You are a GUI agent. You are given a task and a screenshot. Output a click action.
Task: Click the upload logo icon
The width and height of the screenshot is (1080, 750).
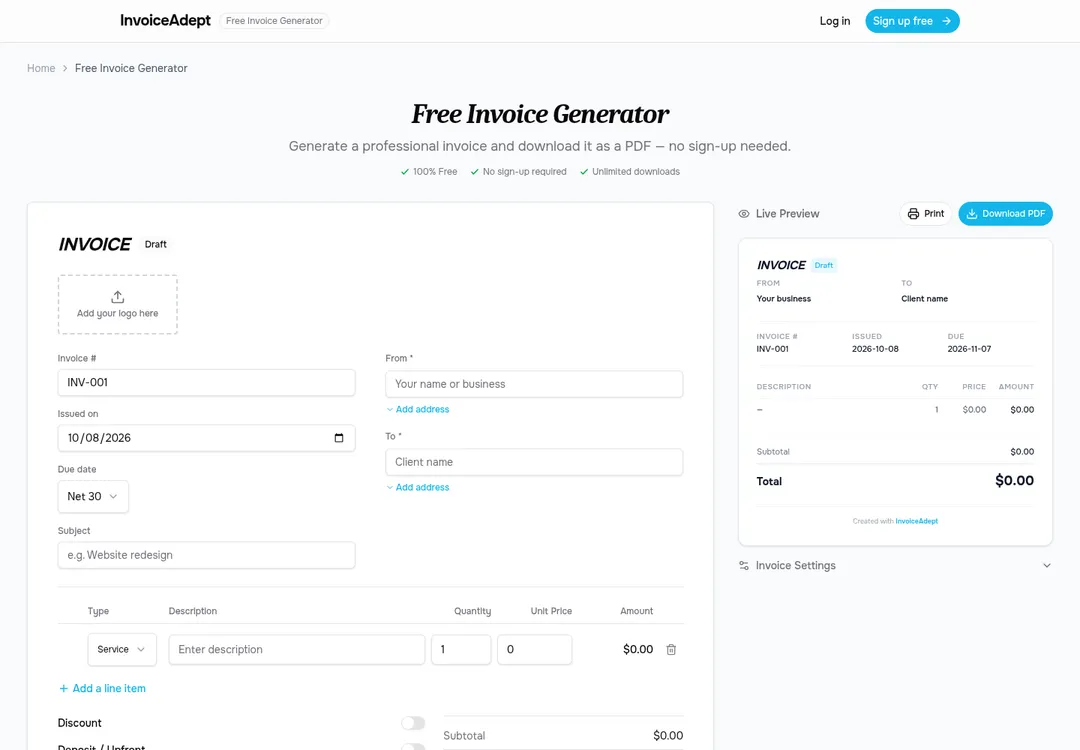tap(118, 297)
